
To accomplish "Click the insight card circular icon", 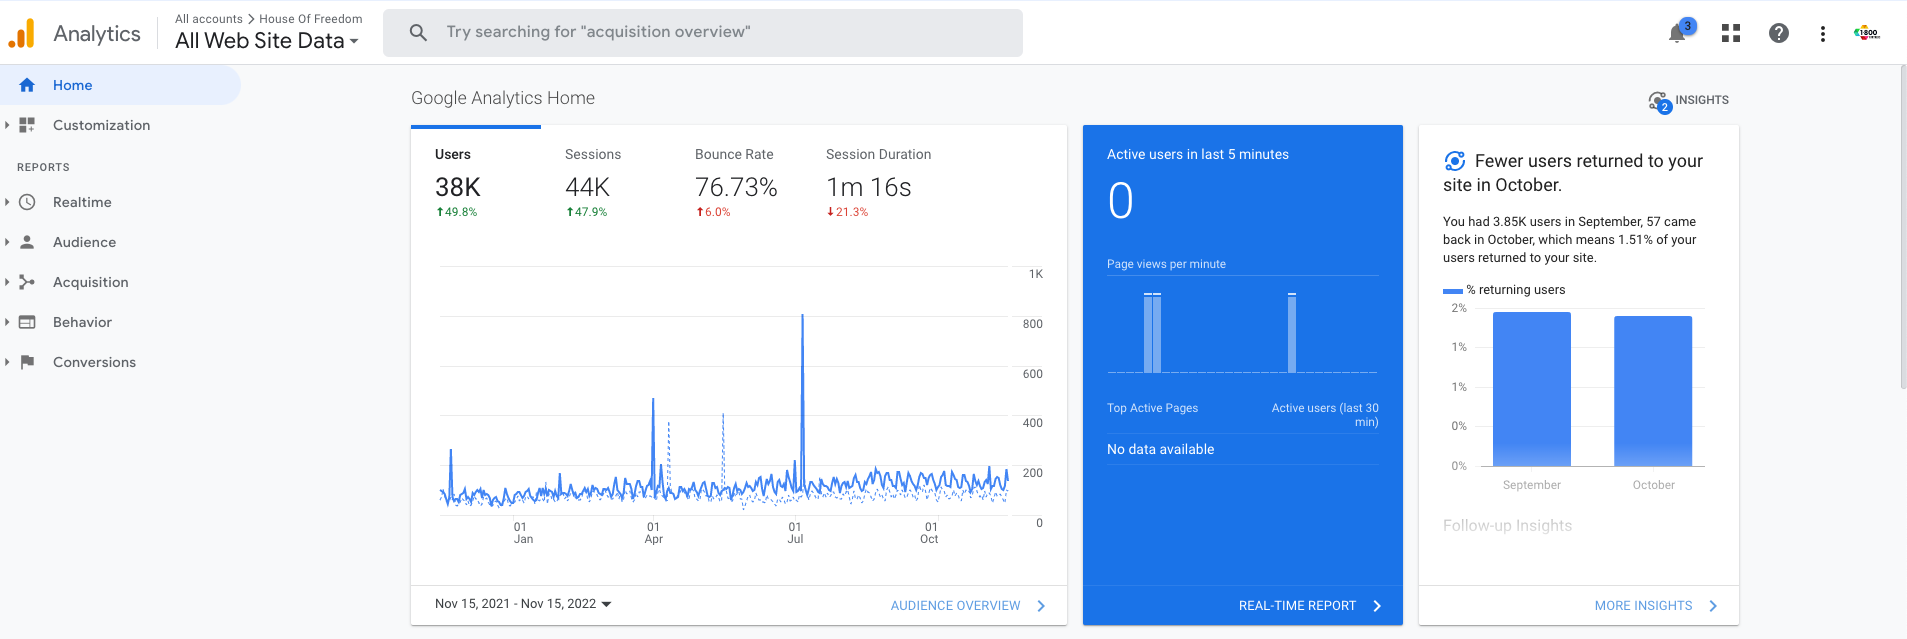I will point(1455,161).
